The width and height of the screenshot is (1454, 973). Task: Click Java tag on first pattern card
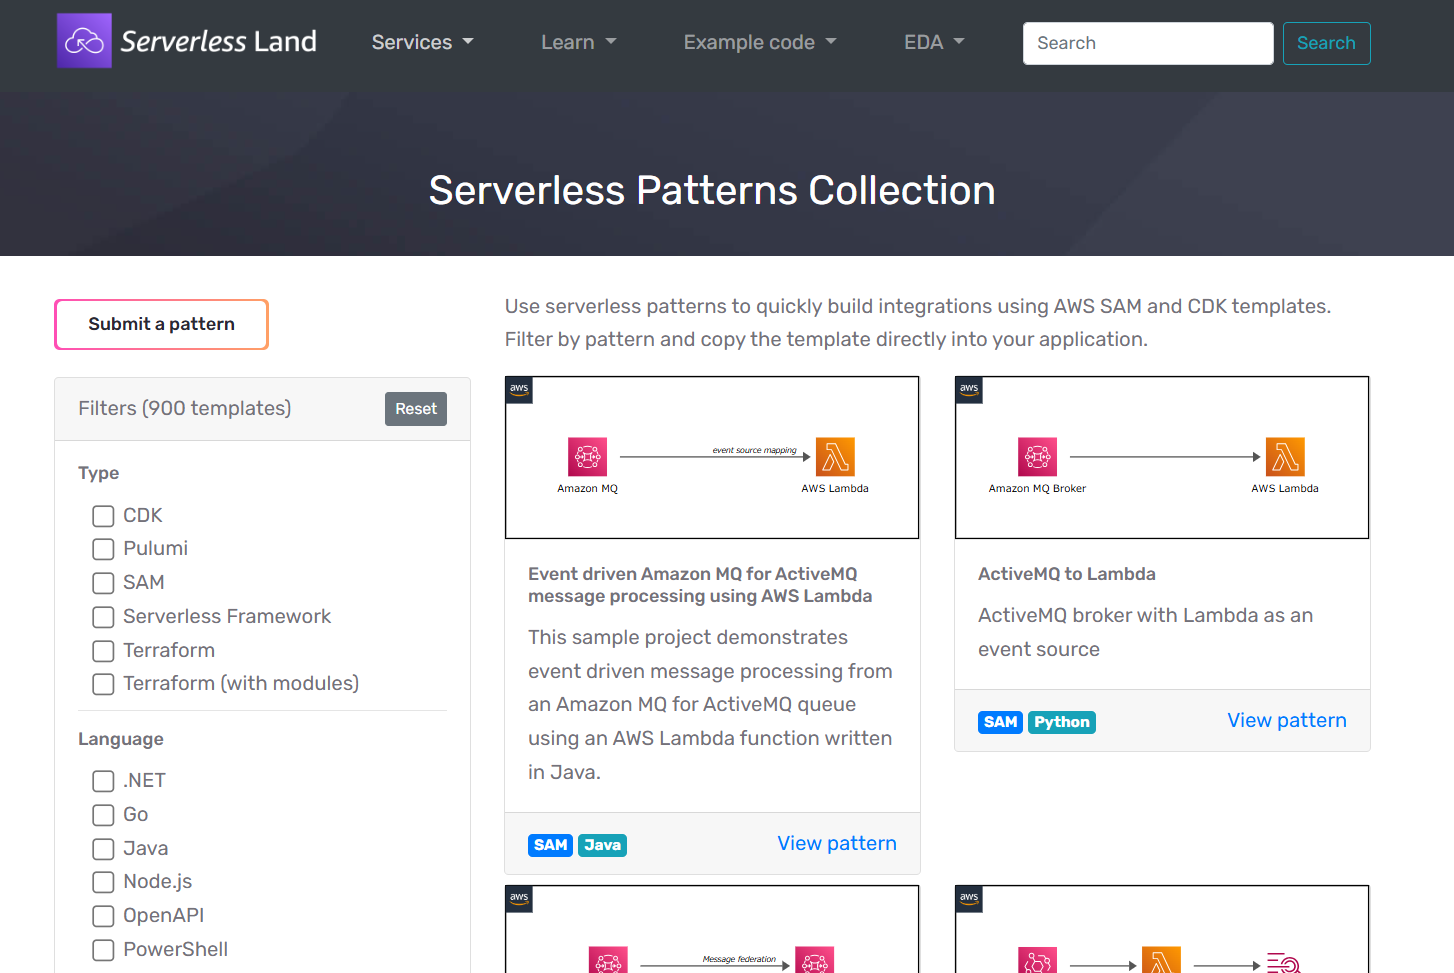603,845
